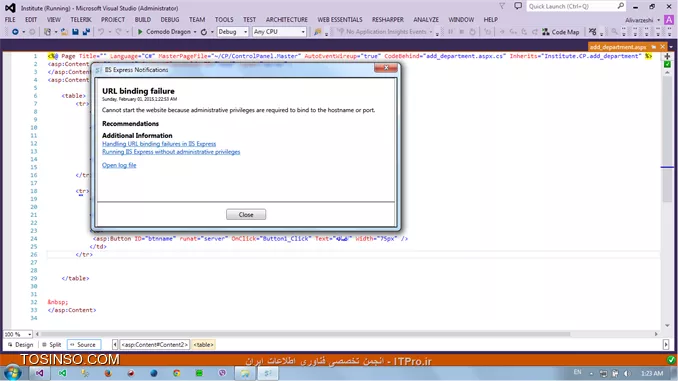Viewport: 678px width, 381px height.
Task: Open Firefox from the taskbar
Action: (x=108, y=373)
